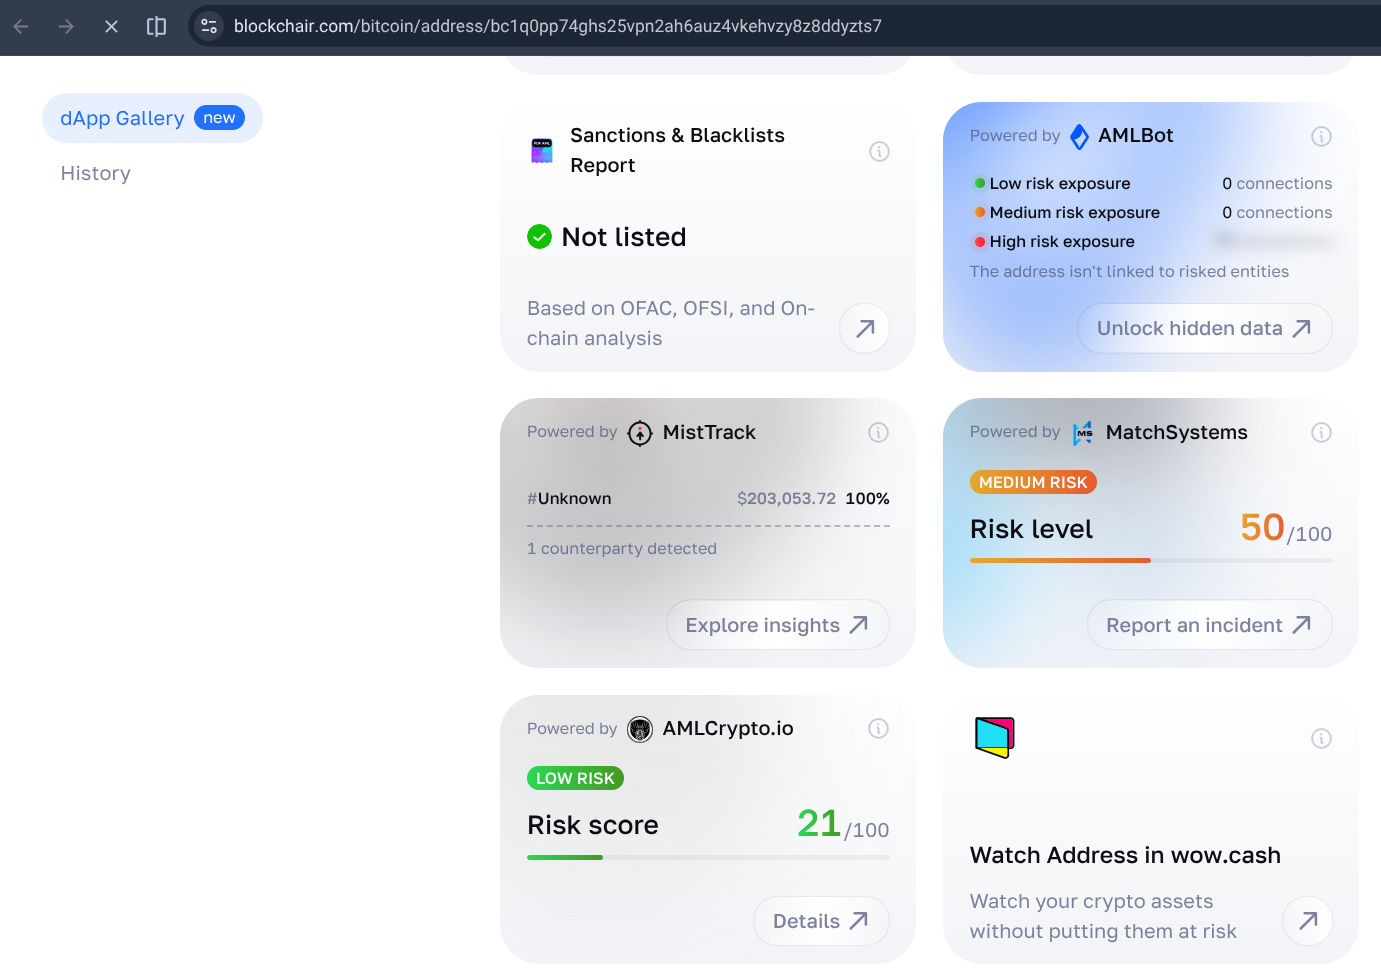Open info icon on wow.cash card
This screenshot has height=971, width=1381.
click(x=1321, y=738)
